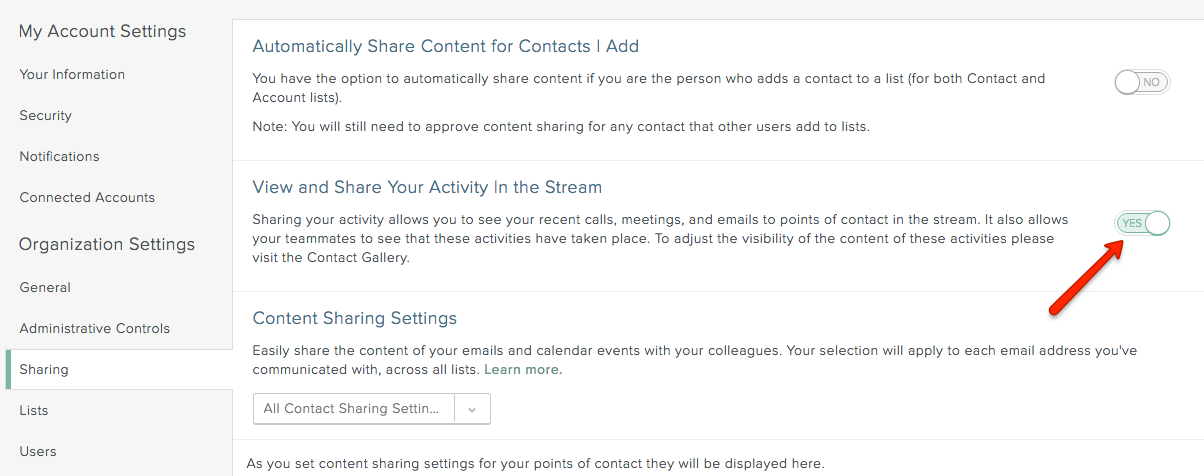The width and height of the screenshot is (1204, 476).
Task: Select Notifications in the sidebar
Action: pos(59,156)
